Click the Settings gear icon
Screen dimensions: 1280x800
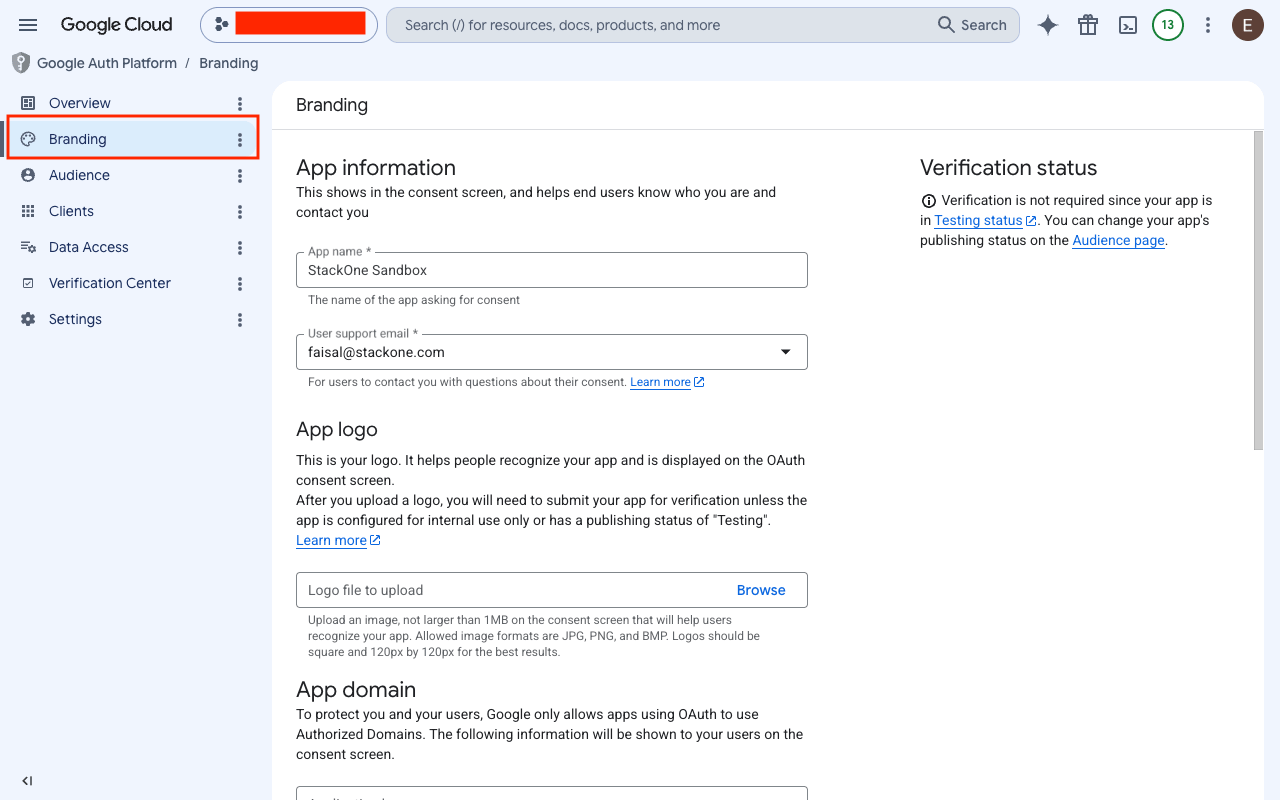[28, 319]
